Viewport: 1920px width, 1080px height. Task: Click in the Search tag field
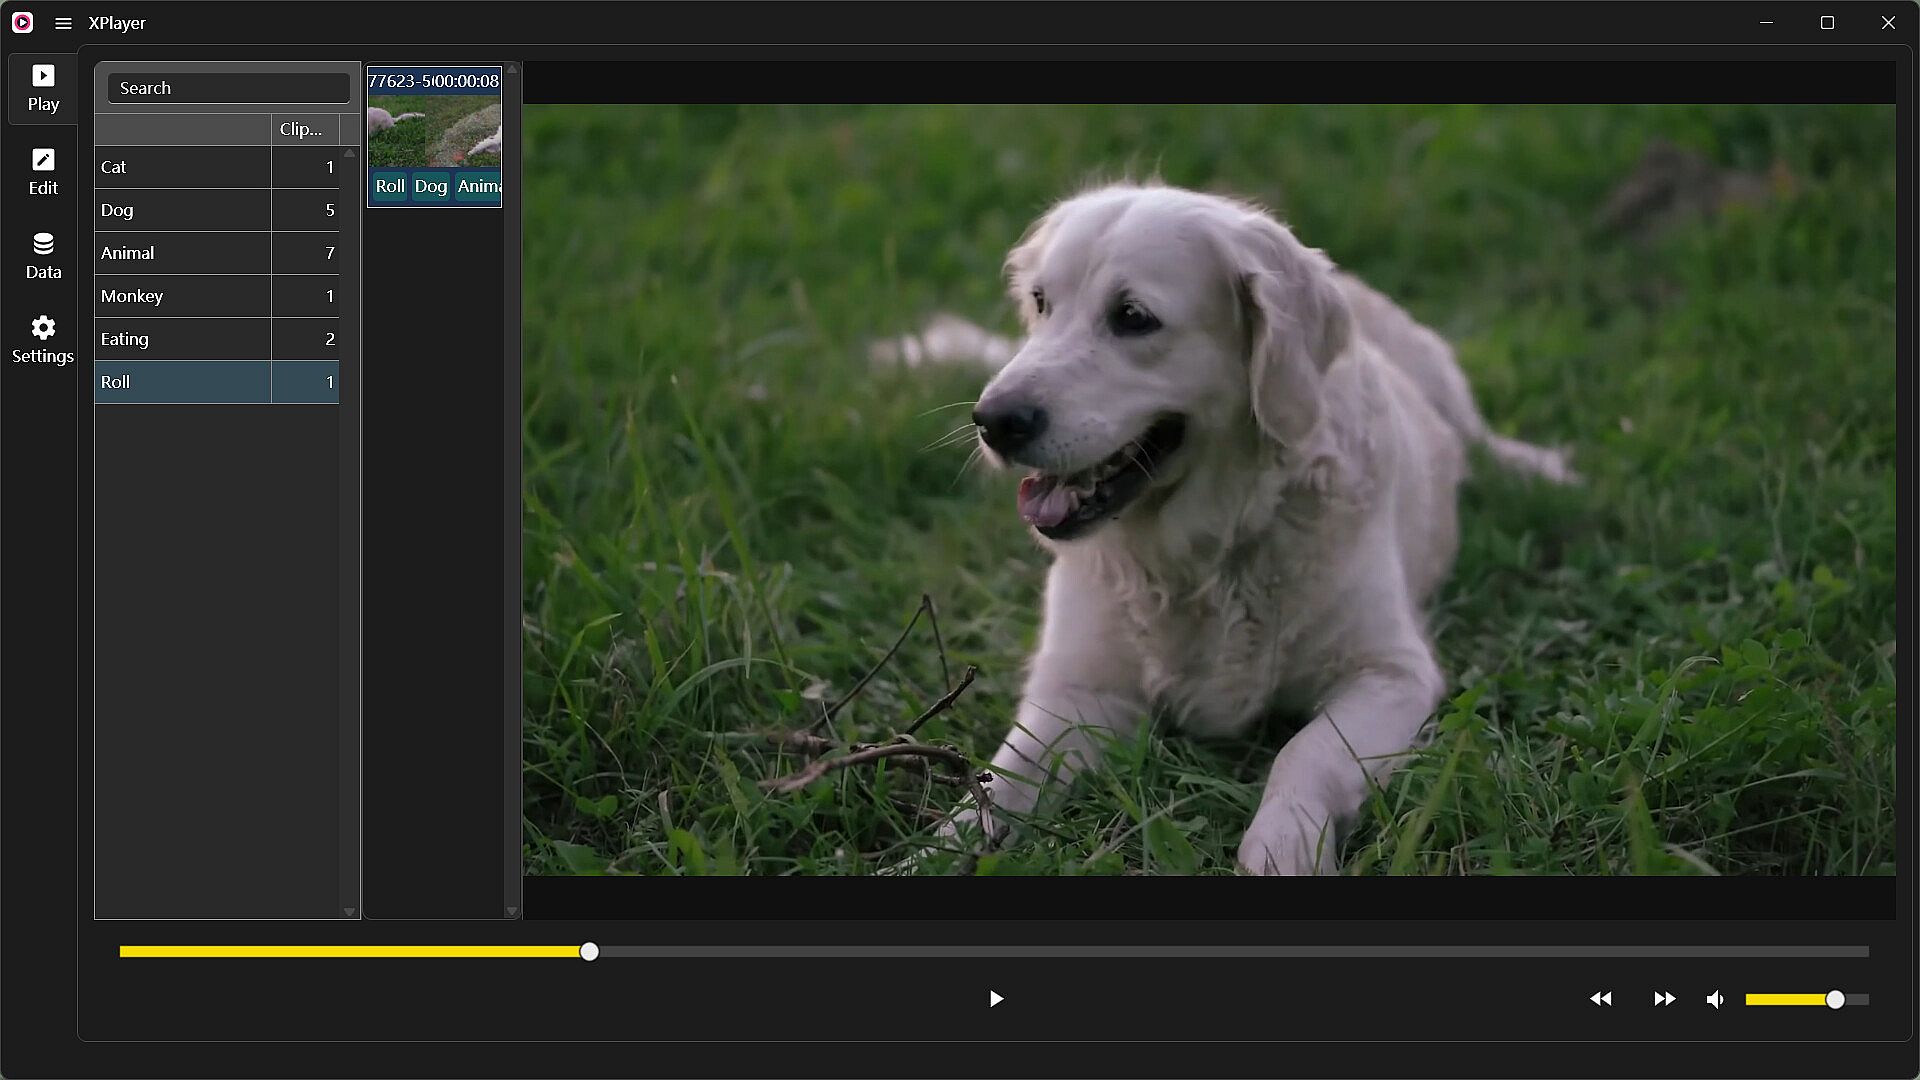coord(228,88)
